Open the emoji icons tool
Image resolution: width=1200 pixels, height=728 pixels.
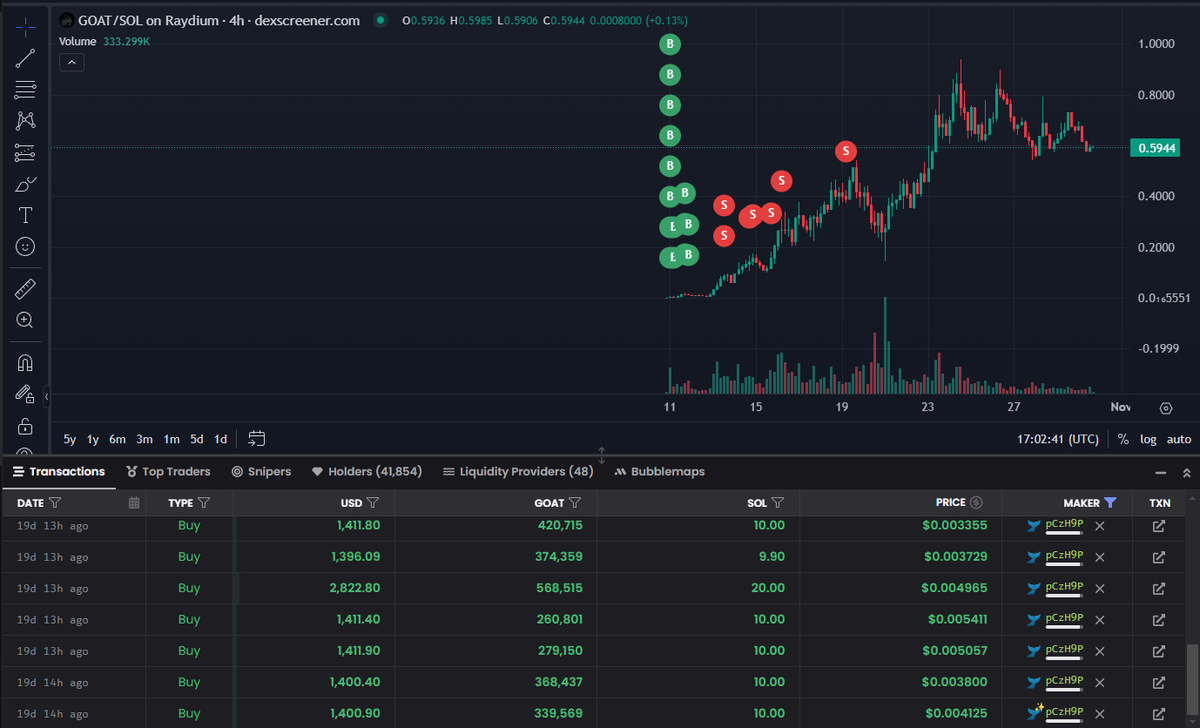pyautogui.click(x=25, y=246)
